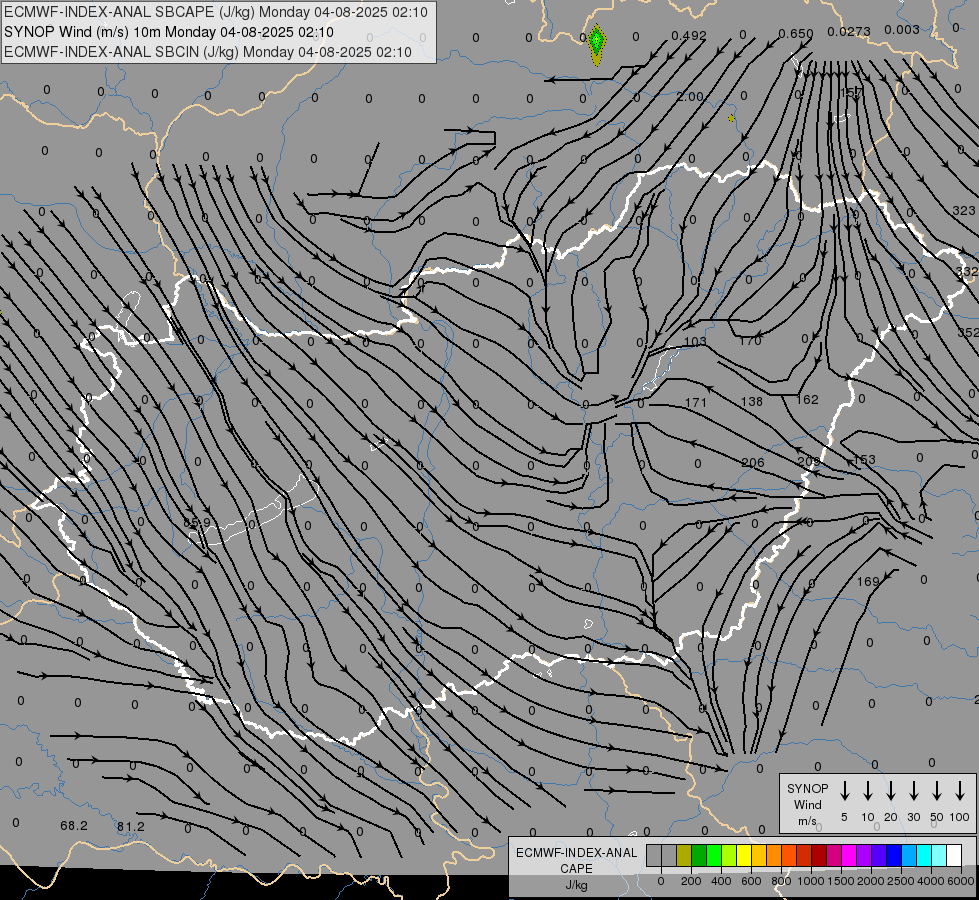Click the wind legend arrow for 100 m/s

(x=960, y=791)
